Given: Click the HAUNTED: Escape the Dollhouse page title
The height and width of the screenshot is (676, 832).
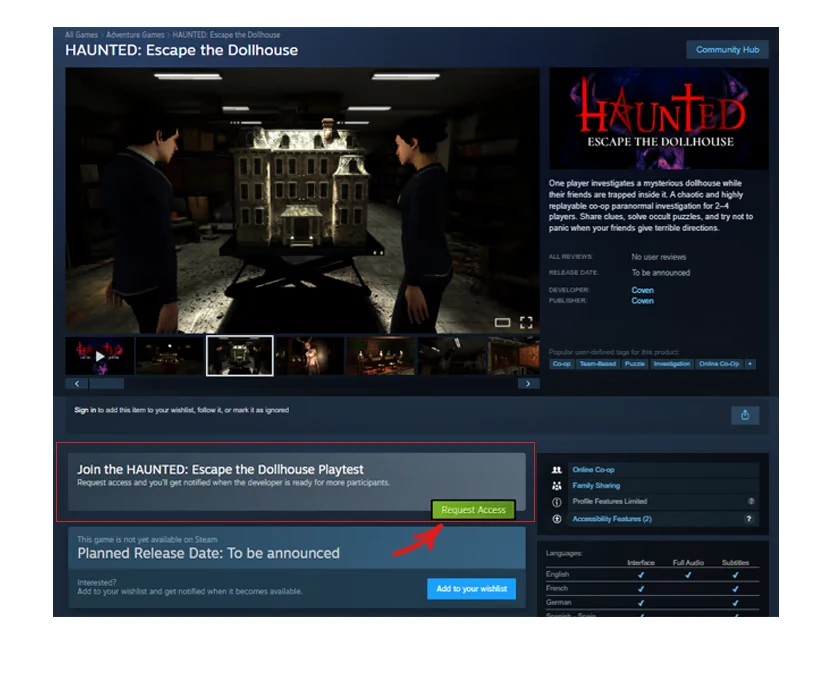Looking at the screenshot, I should [x=181, y=50].
